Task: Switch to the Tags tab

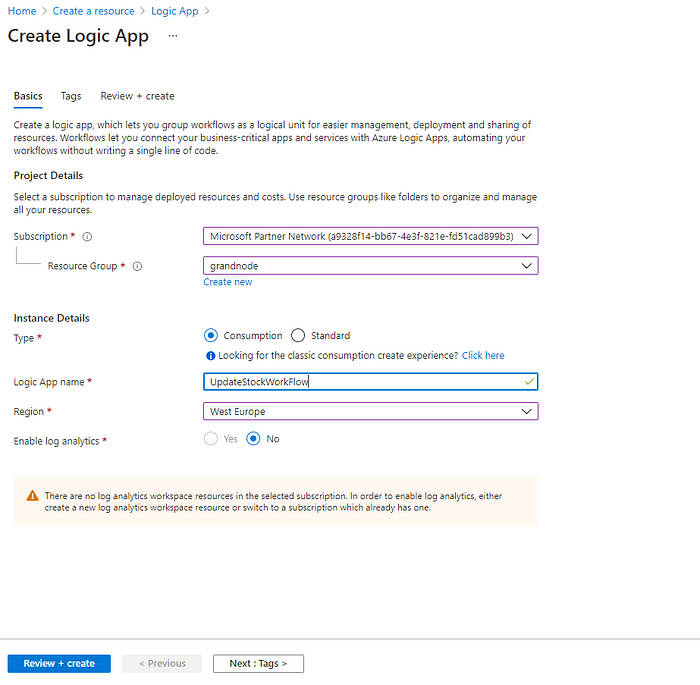Action: [71, 96]
